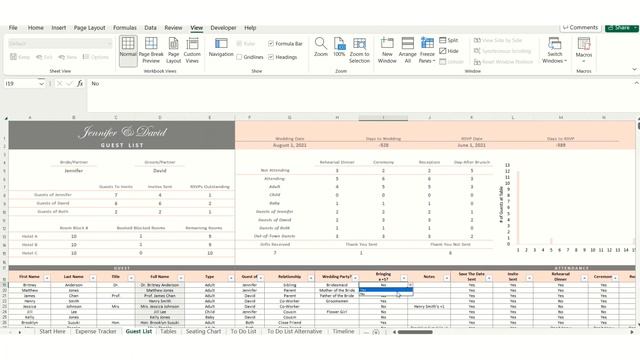This screenshot has width=640, height=360.
Task: Open Page Break Preview
Action: 151,50
